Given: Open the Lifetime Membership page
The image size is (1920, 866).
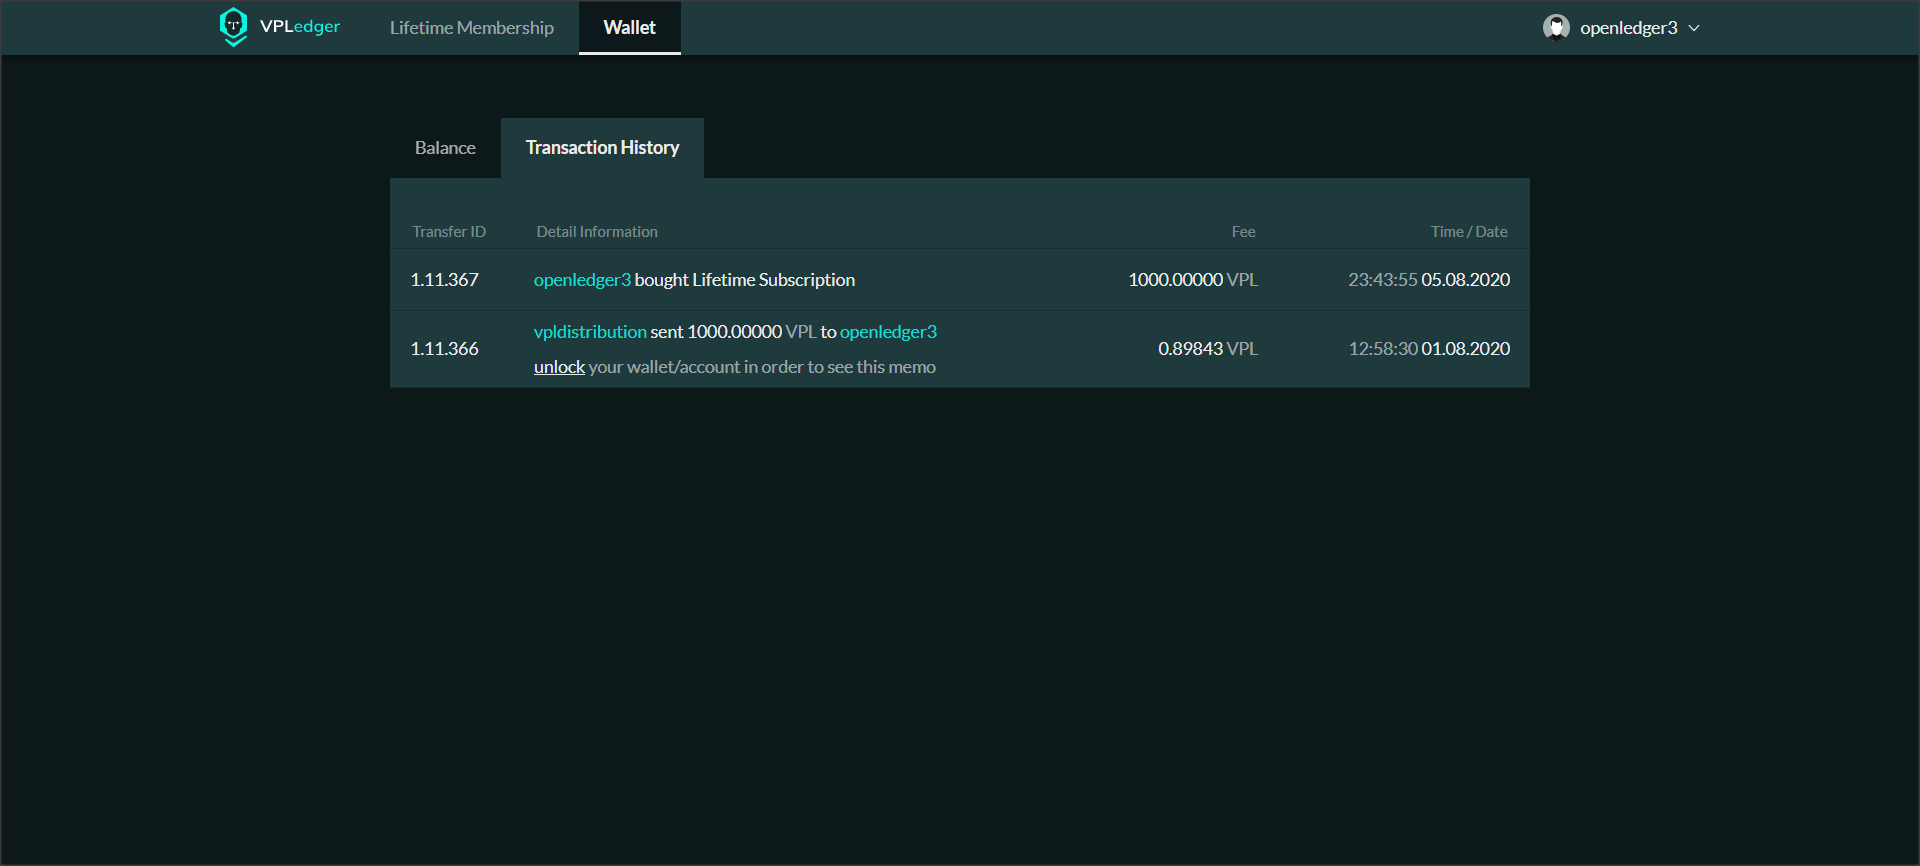Looking at the screenshot, I should click(471, 28).
